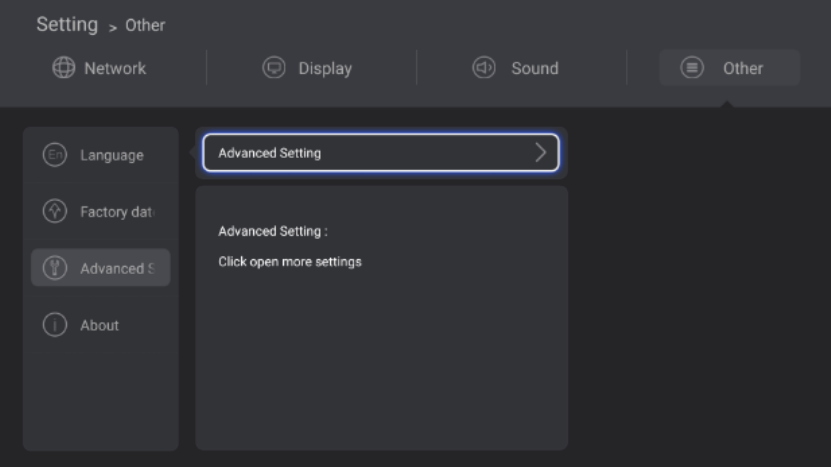The height and width of the screenshot is (467, 831).
Task: Click the Network globe icon
Action: pyautogui.click(x=64, y=68)
